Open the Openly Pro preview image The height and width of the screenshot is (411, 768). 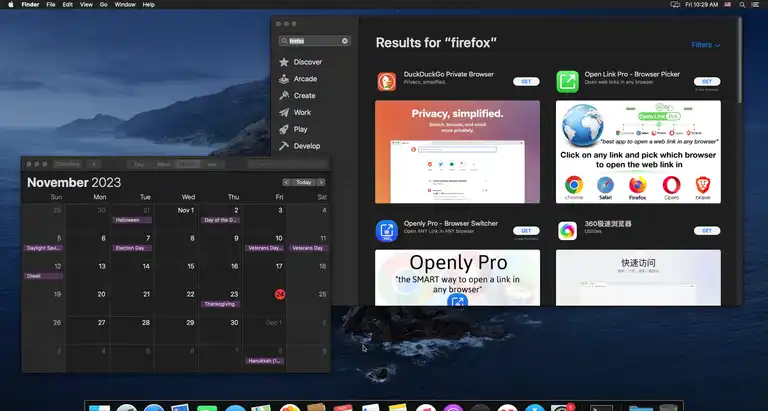pos(457,278)
